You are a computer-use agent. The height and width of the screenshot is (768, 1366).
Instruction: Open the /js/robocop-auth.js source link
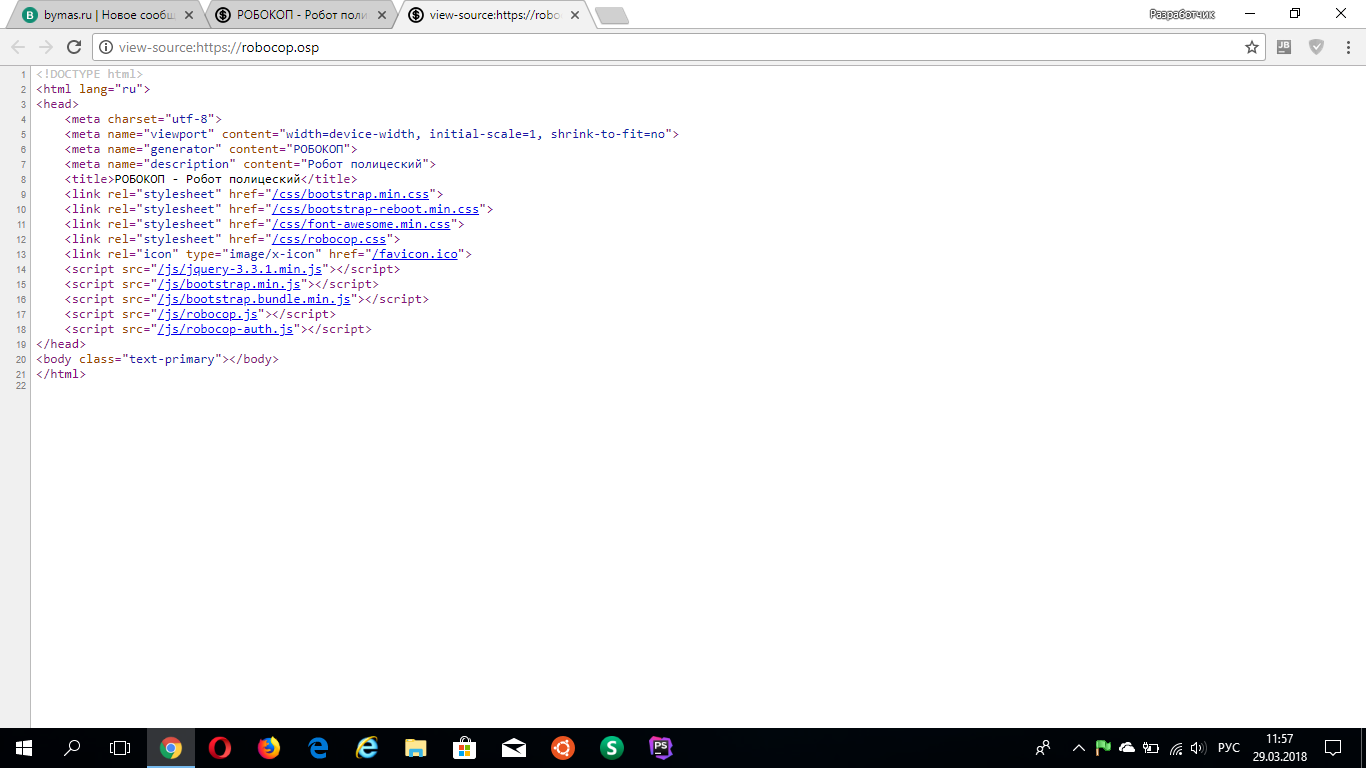[225, 329]
